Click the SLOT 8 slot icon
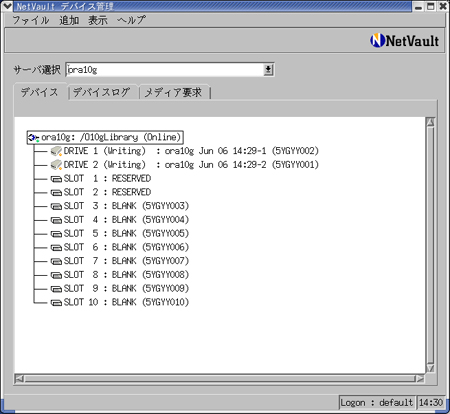Viewport: 450px width, 414px height. pos(56,275)
